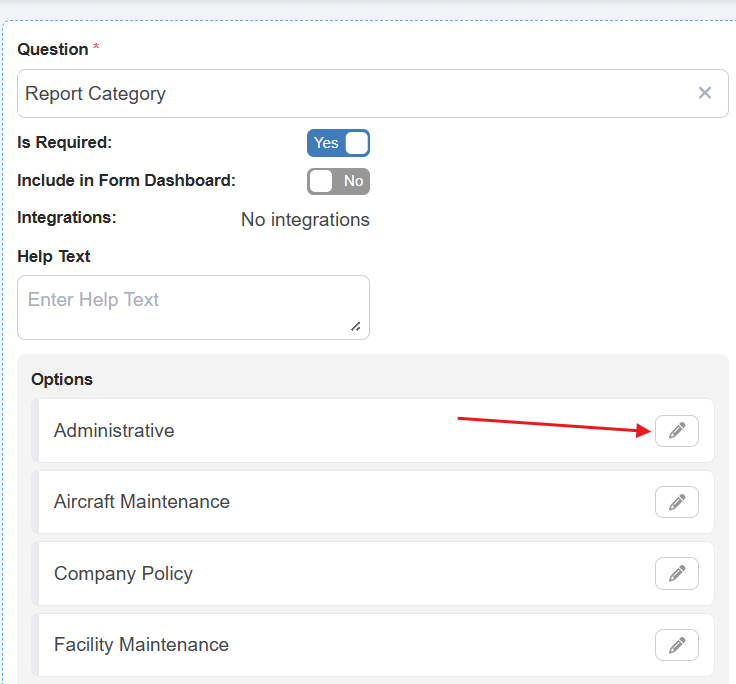Click left grip strip of Company Policy row
The image size is (736, 684).
click(35, 574)
